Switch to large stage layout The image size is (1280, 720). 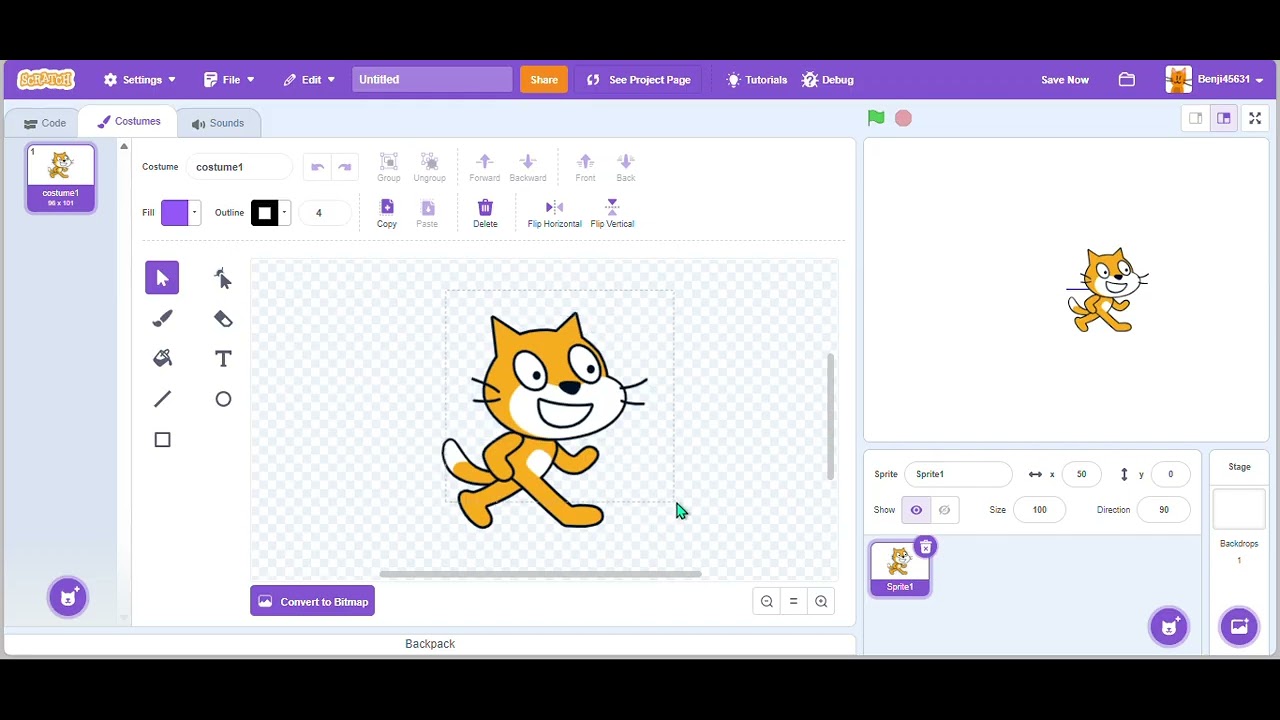pos(1223,118)
